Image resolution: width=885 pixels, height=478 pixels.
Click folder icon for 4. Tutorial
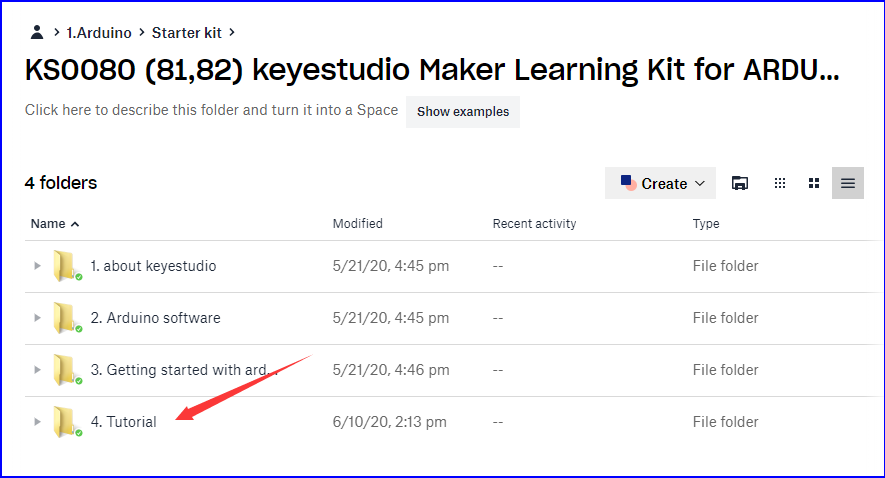coord(67,422)
